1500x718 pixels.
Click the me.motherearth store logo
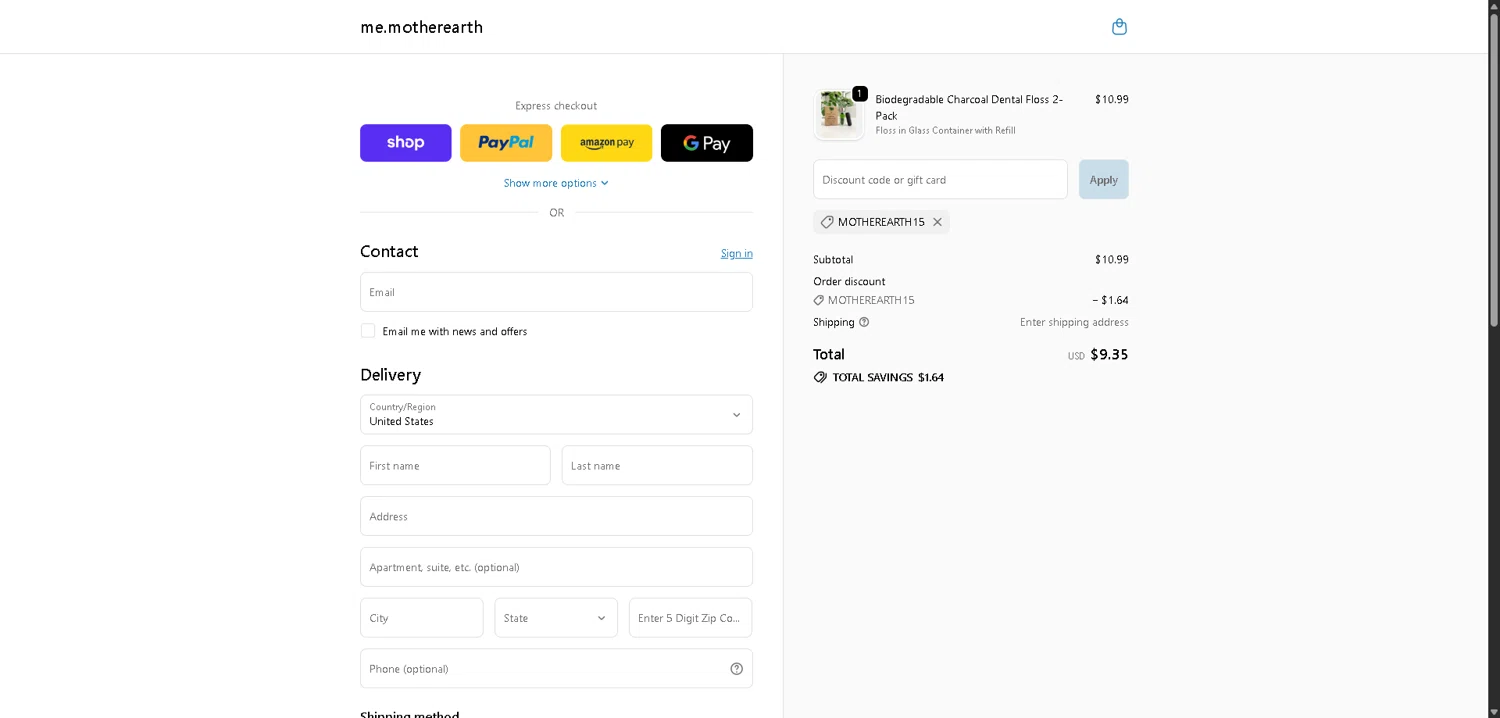click(x=421, y=27)
